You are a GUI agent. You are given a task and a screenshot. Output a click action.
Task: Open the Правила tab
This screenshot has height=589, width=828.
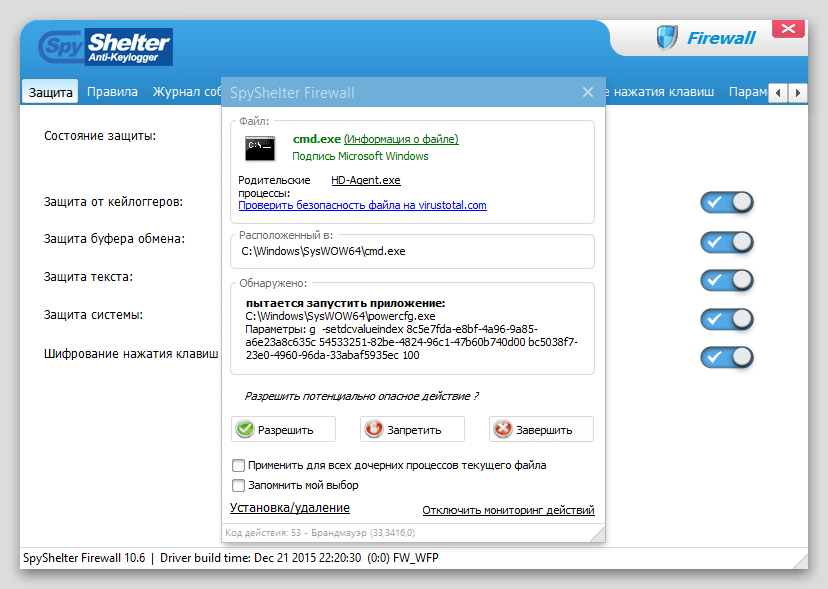click(112, 92)
